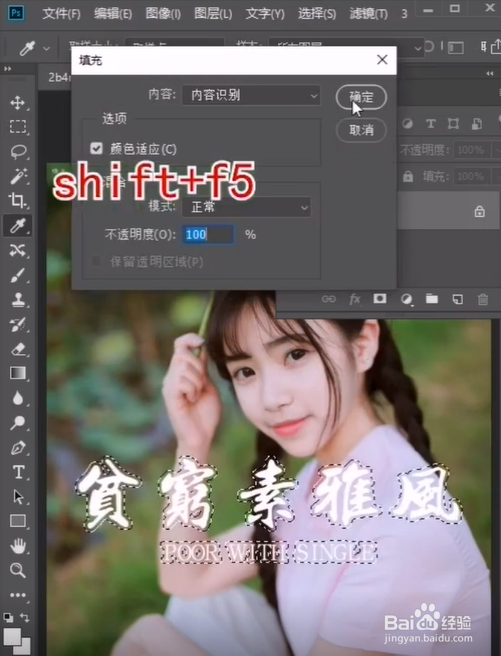Select the Dodge tool
The height and width of the screenshot is (656, 501).
(x=18, y=423)
